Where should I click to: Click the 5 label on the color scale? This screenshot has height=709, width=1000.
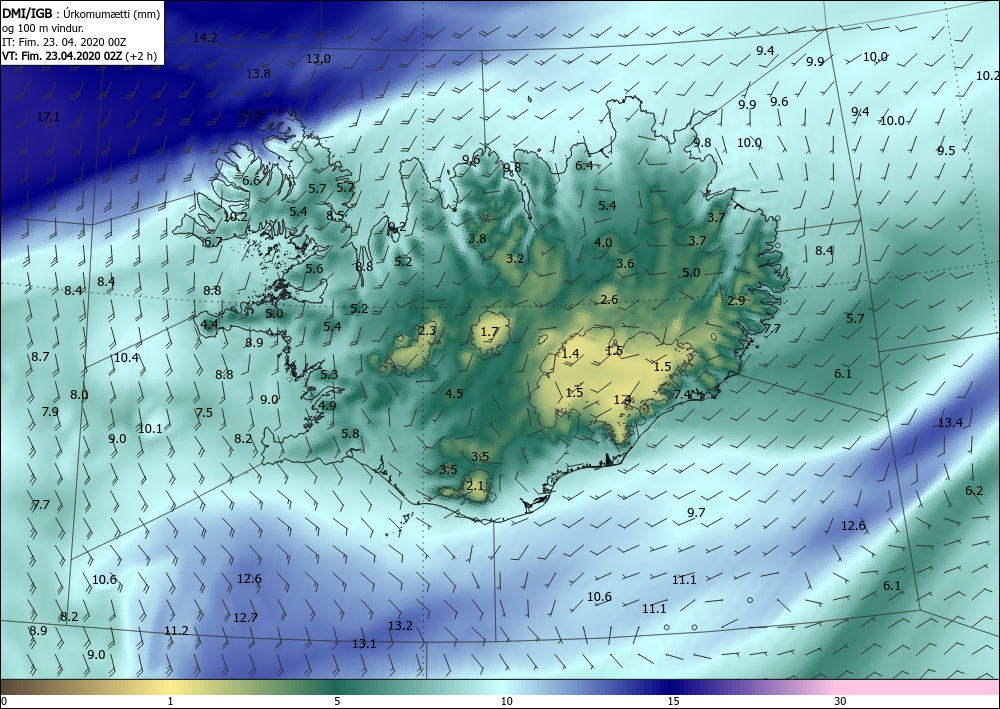pos(337,702)
